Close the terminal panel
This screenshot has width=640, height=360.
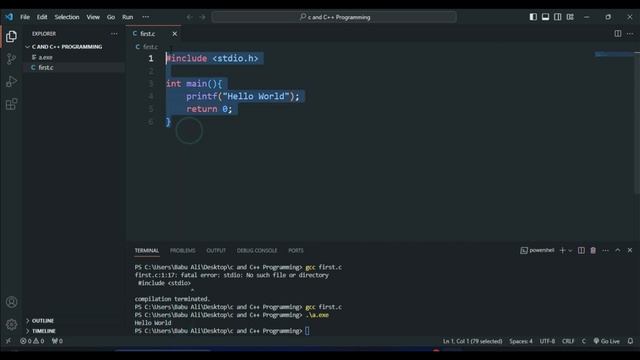pos(630,250)
